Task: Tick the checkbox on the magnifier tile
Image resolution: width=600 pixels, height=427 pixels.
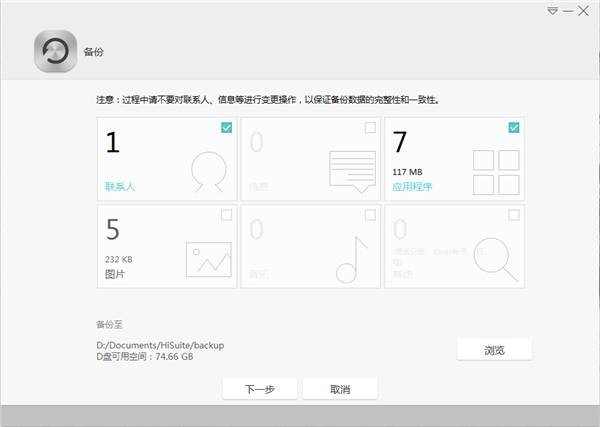Action: coord(513,214)
